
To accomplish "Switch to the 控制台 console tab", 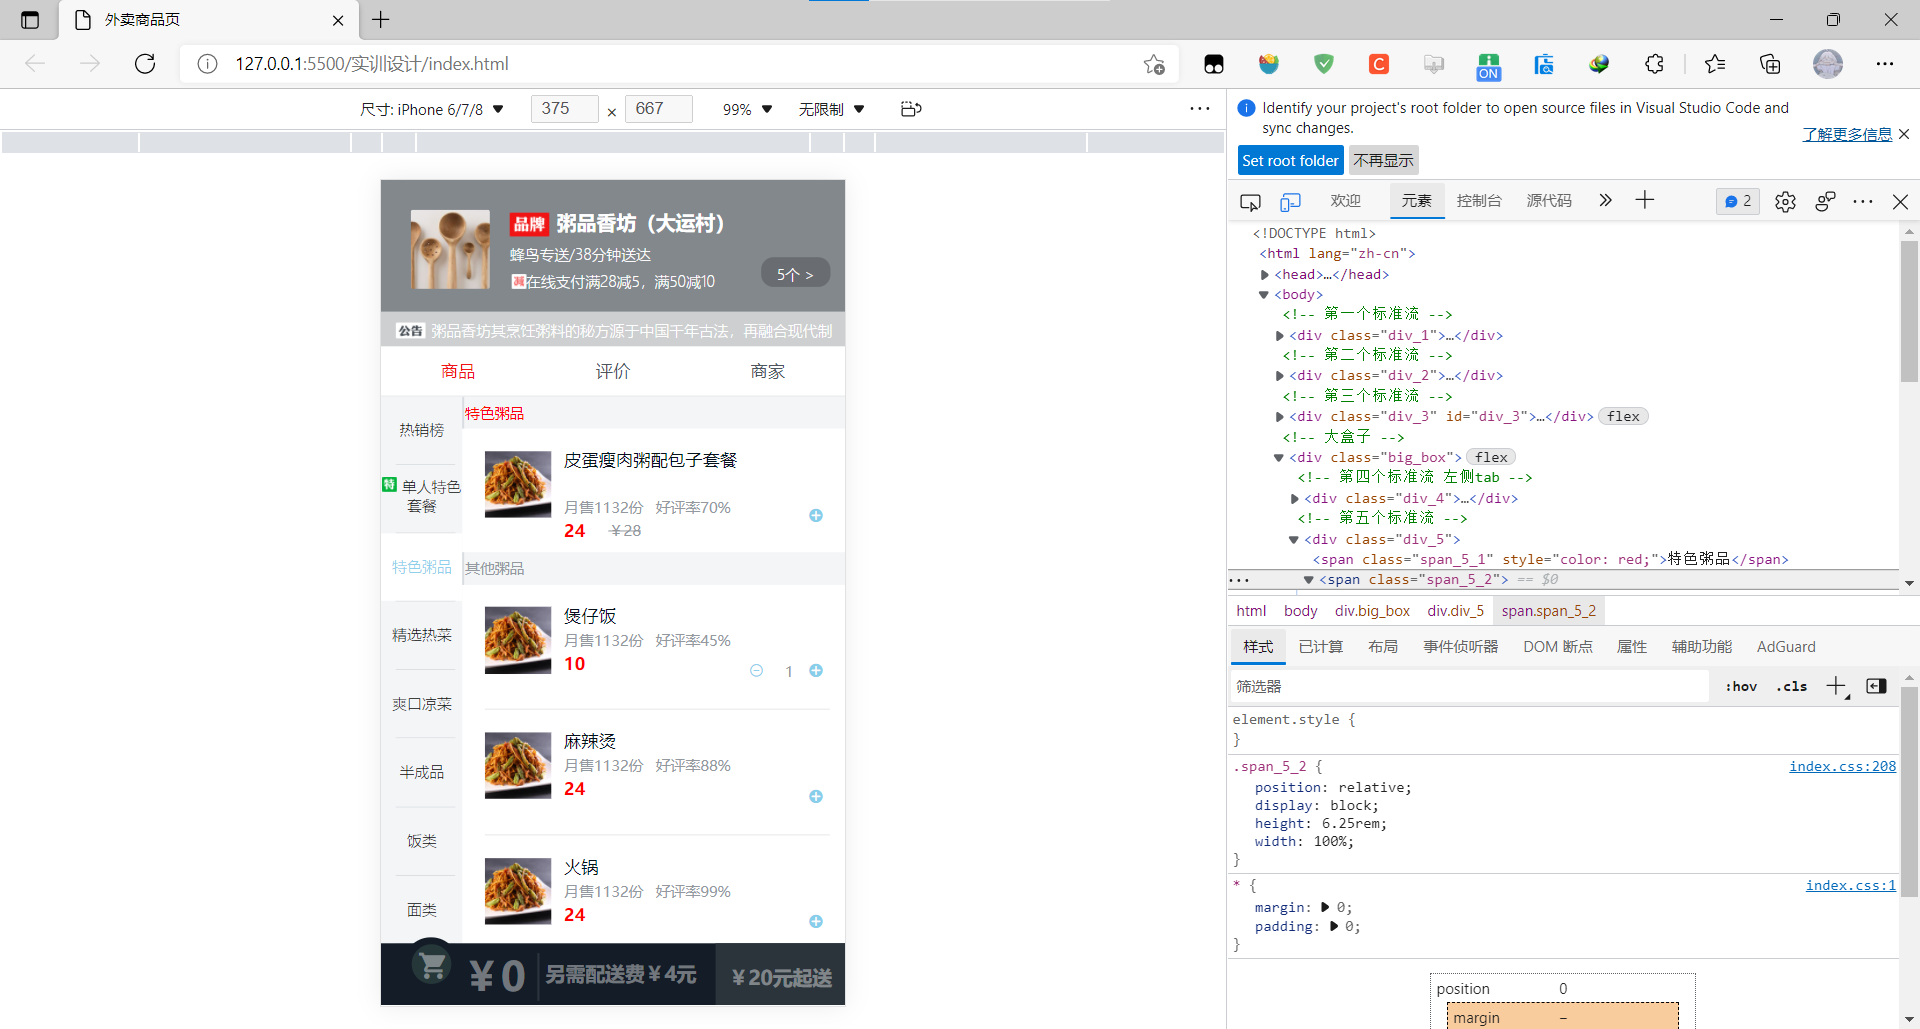I will [1479, 200].
